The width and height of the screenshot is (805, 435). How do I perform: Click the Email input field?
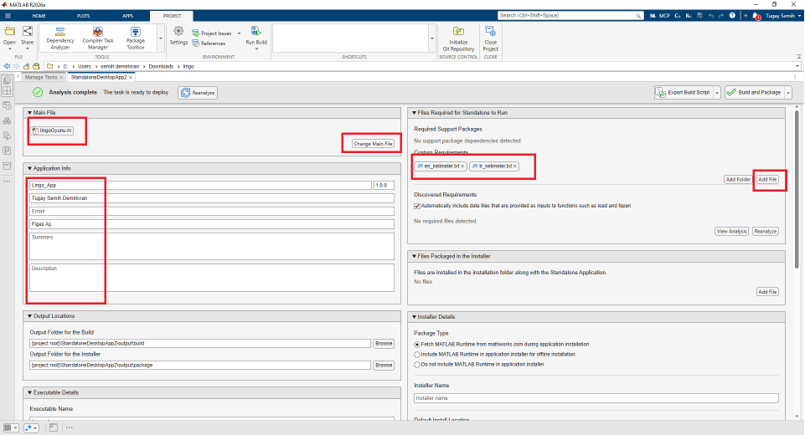click(212, 212)
